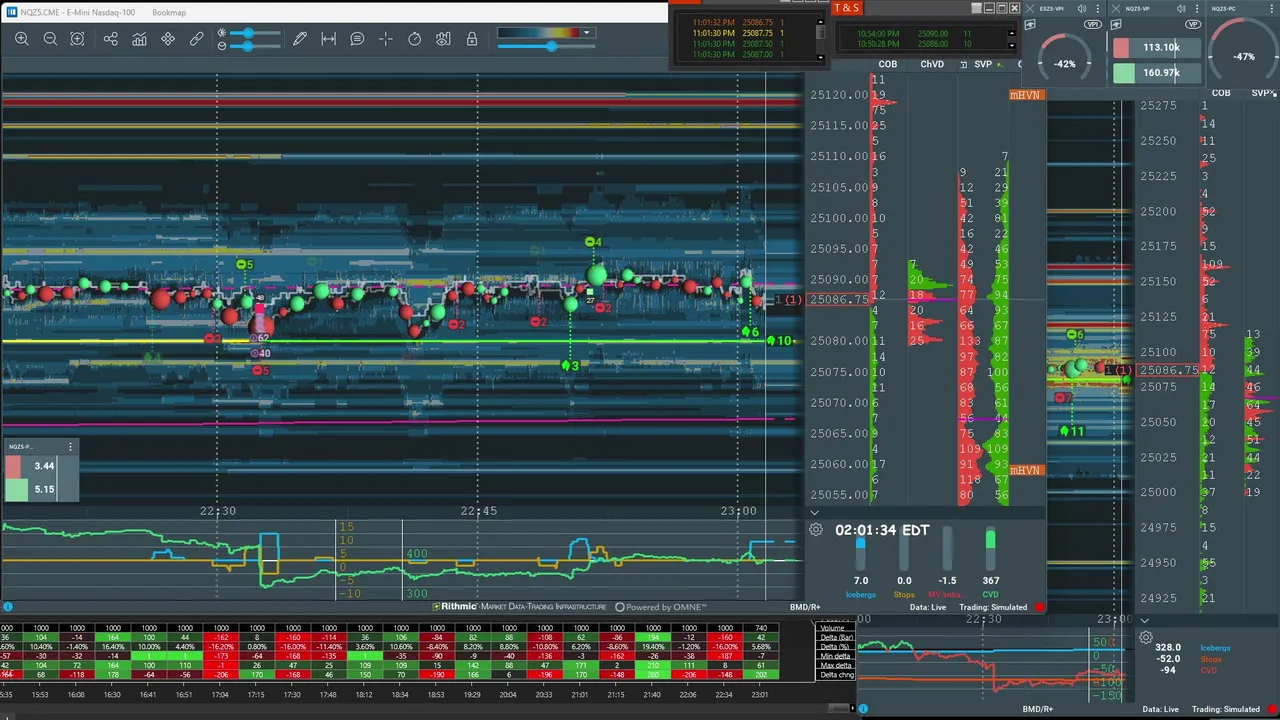1280x720 pixels.
Task: Click the diamond-cluster add-ons icon
Action: (x=168, y=39)
